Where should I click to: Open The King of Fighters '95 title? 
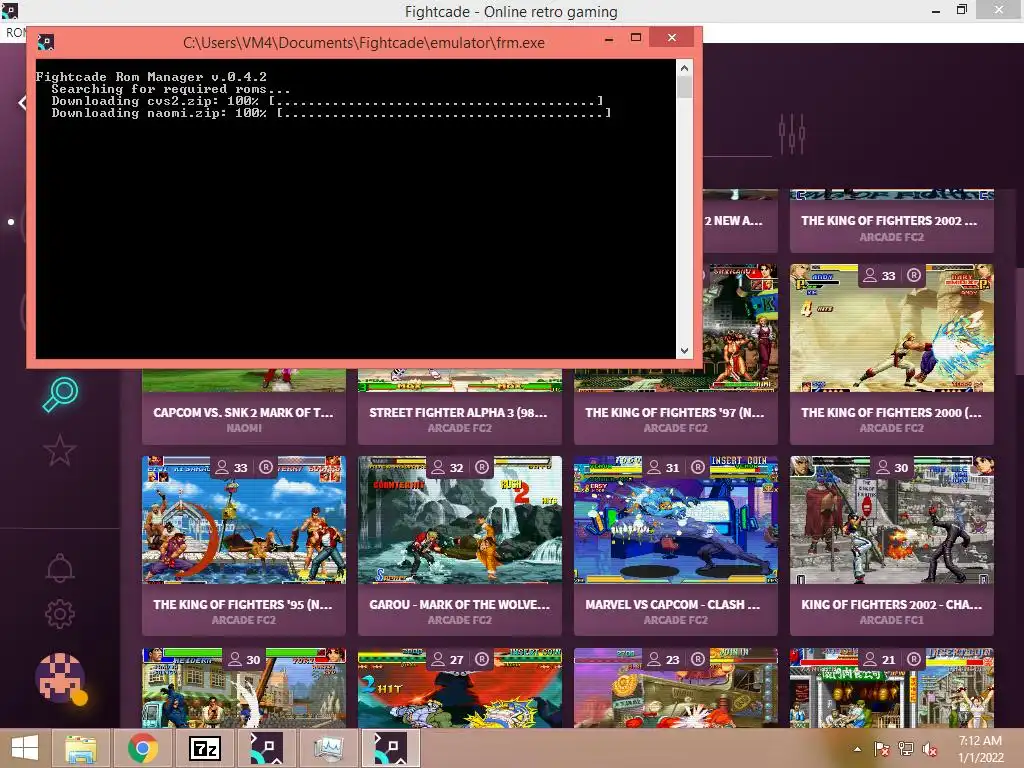click(x=243, y=605)
